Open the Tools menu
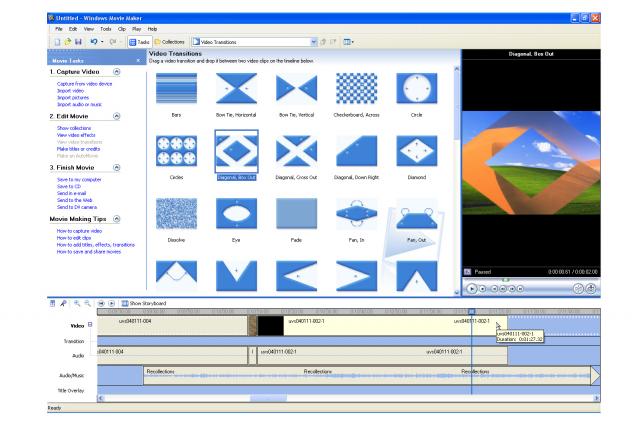 tap(106, 29)
